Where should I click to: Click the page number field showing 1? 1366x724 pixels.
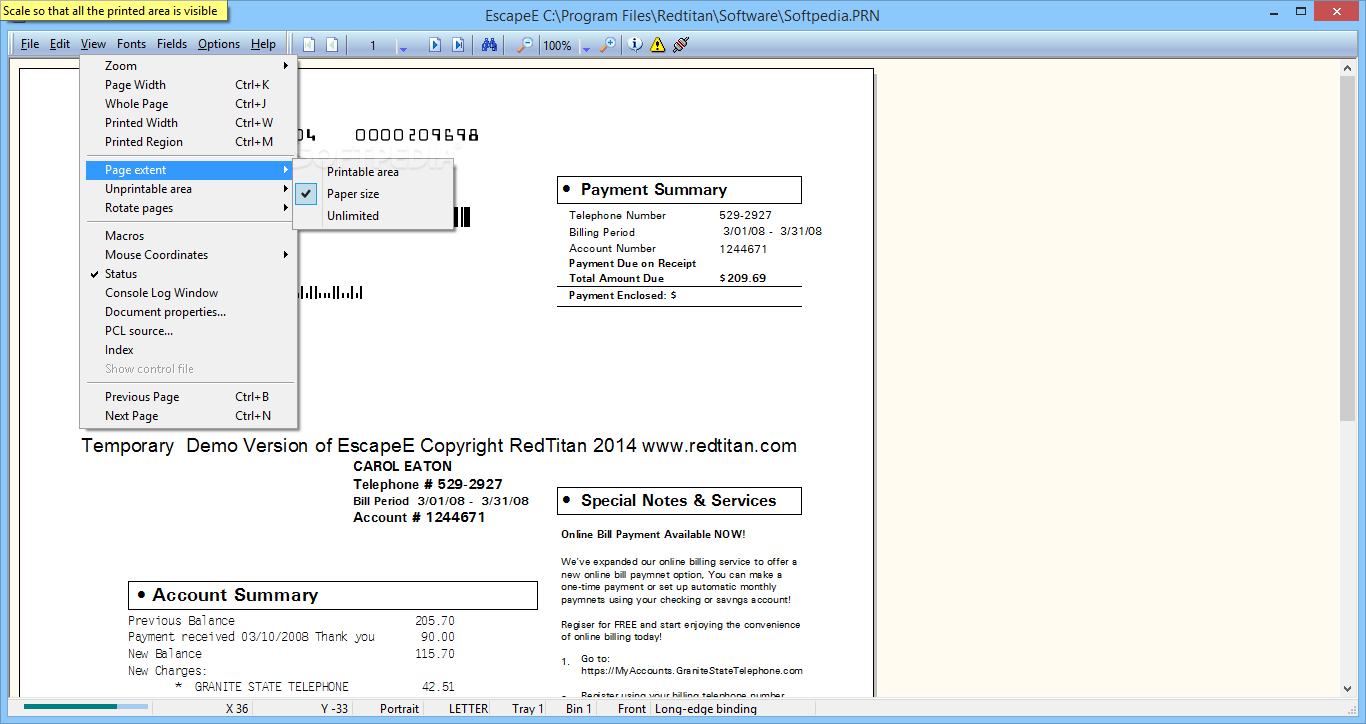click(373, 45)
